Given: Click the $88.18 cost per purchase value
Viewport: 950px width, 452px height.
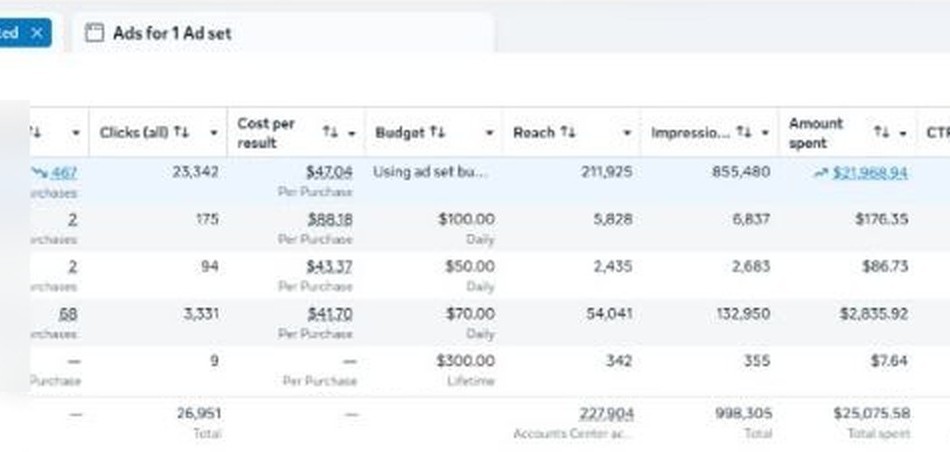Looking at the screenshot, I should point(330,219).
